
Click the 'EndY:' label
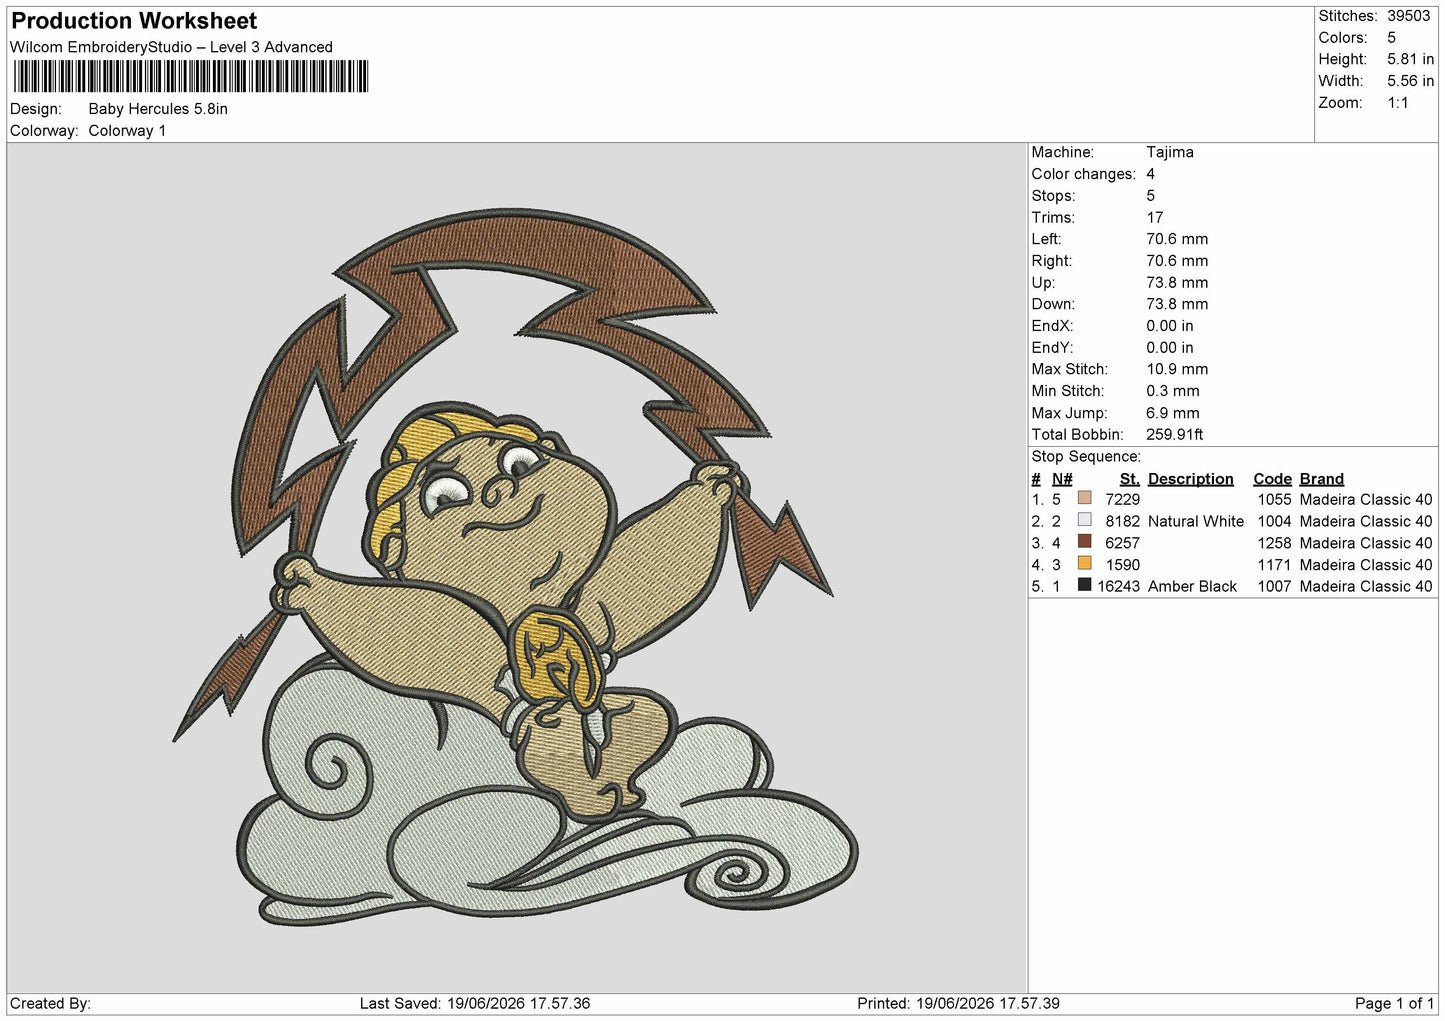pyautogui.click(x=1052, y=348)
